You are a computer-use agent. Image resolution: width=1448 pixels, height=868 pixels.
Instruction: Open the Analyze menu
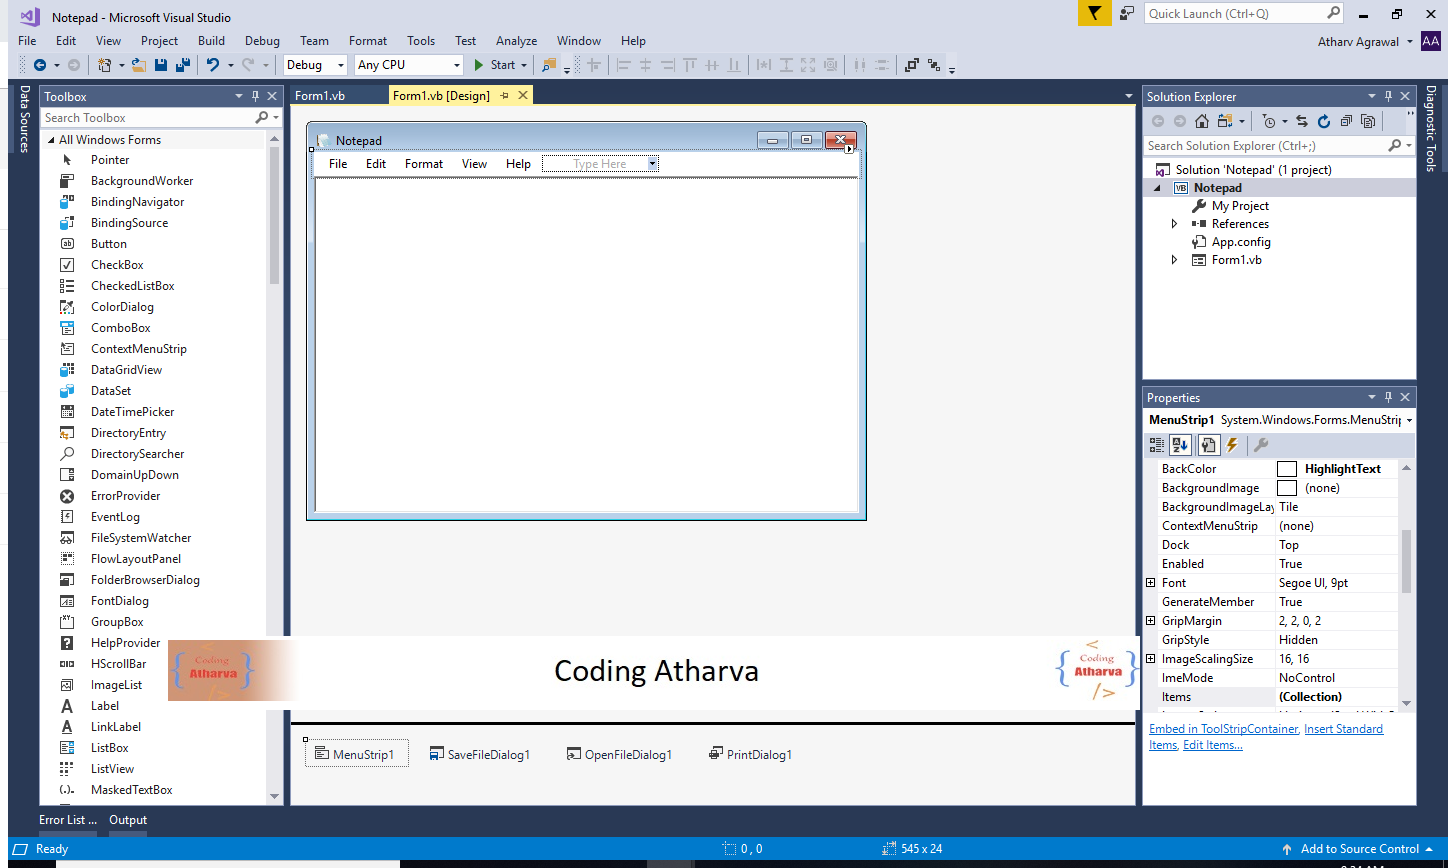(x=516, y=41)
